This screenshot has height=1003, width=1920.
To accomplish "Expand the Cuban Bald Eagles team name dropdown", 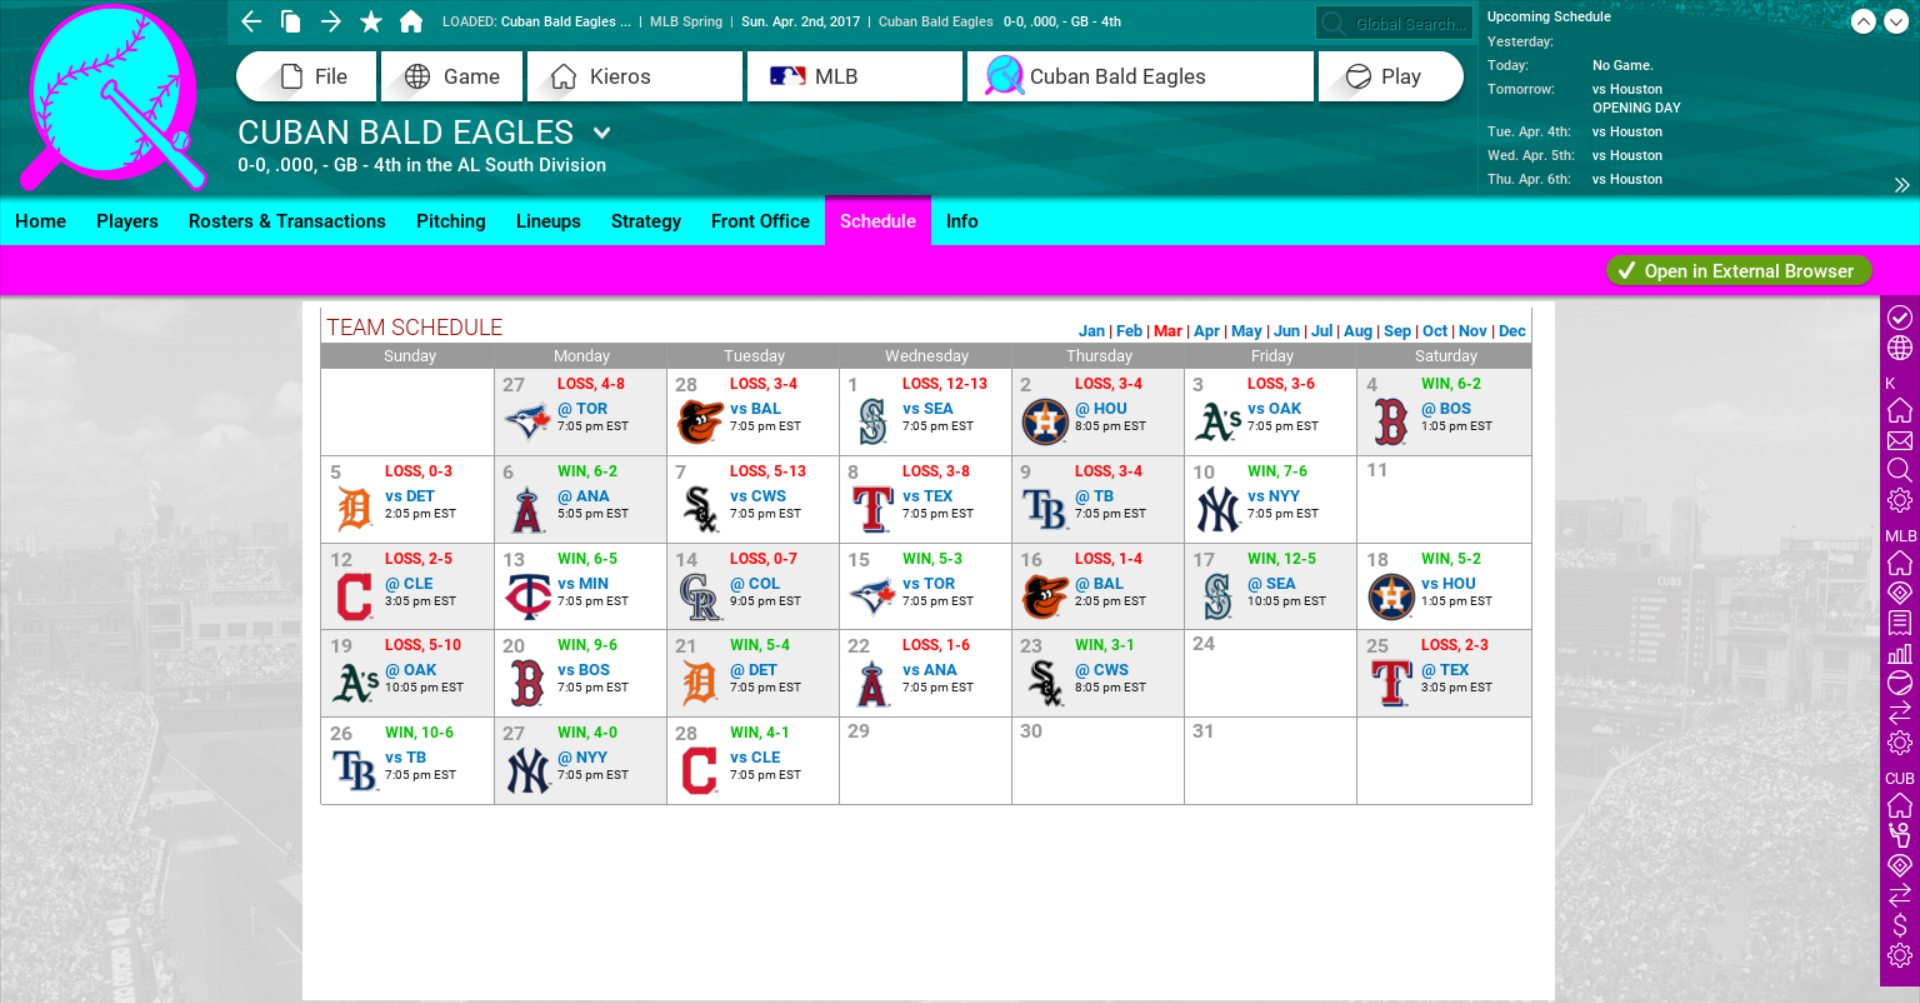I will (x=601, y=132).
